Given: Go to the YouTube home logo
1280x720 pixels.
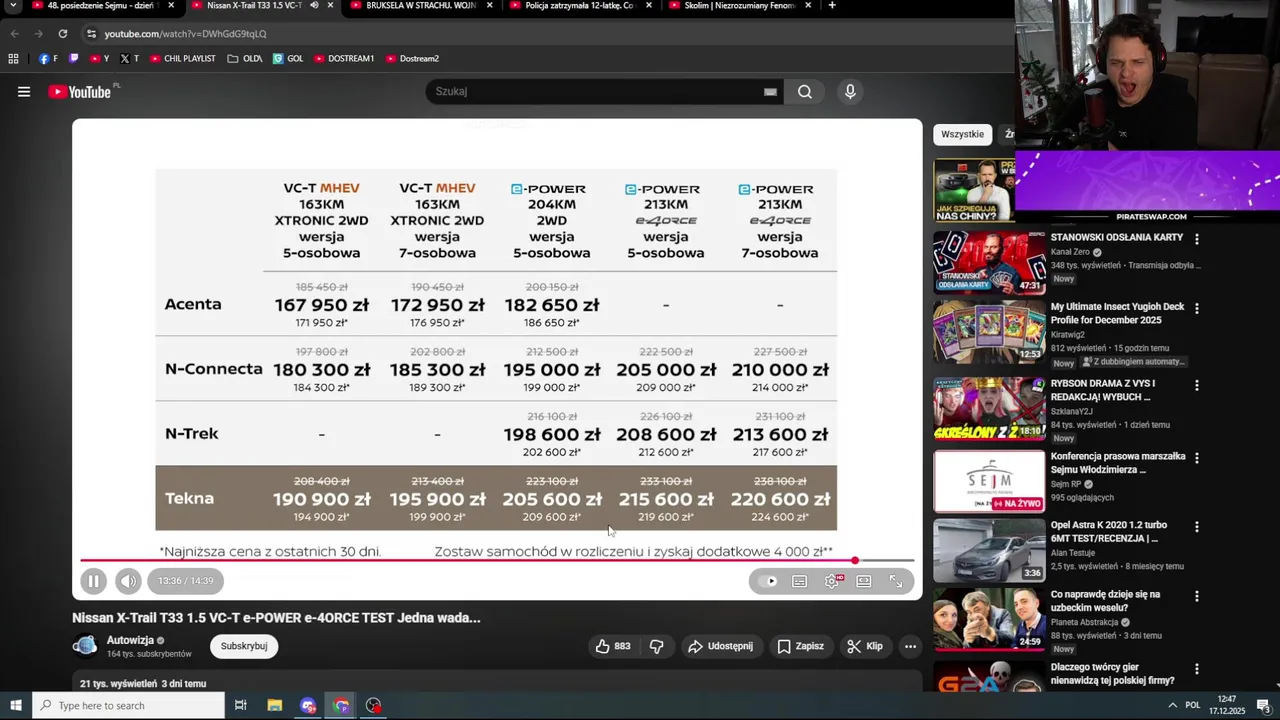Looking at the screenshot, I should [x=80, y=92].
